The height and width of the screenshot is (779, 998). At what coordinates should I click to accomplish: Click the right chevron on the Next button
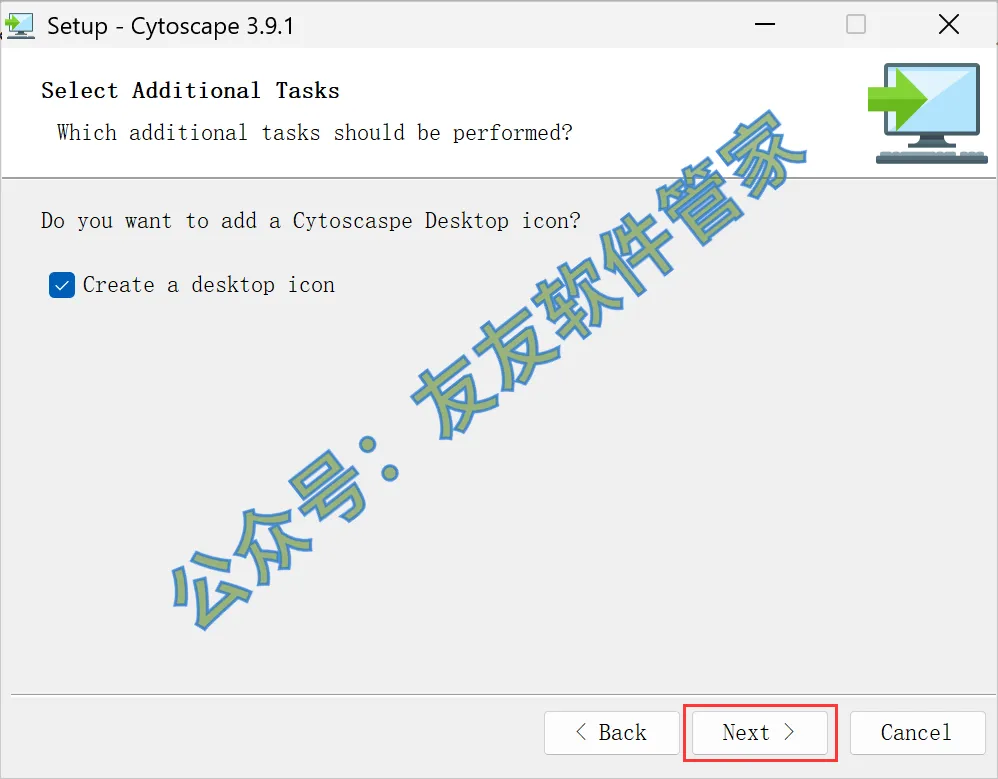tap(789, 732)
